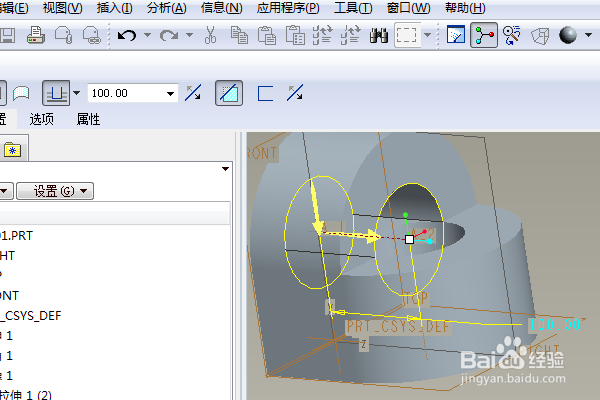
Task: Open the model tree panel dropdown arrow
Action: [x=225, y=169]
